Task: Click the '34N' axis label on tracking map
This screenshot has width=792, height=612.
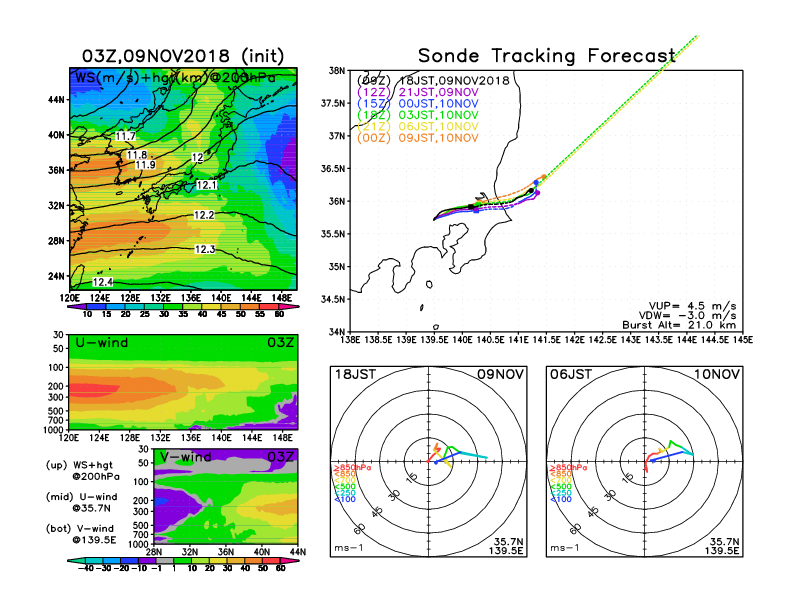Action: (x=336, y=332)
